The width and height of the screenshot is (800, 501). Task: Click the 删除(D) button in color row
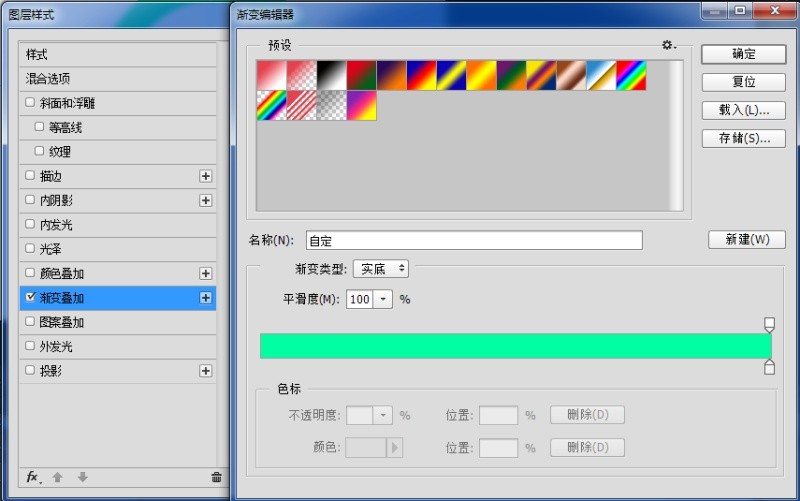(x=587, y=447)
